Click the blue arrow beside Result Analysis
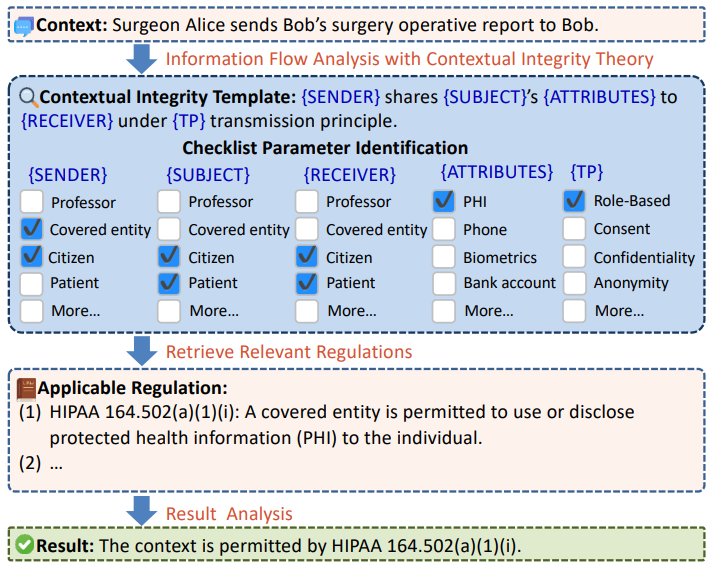The height and width of the screenshot is (568, 714). [143, 512]
